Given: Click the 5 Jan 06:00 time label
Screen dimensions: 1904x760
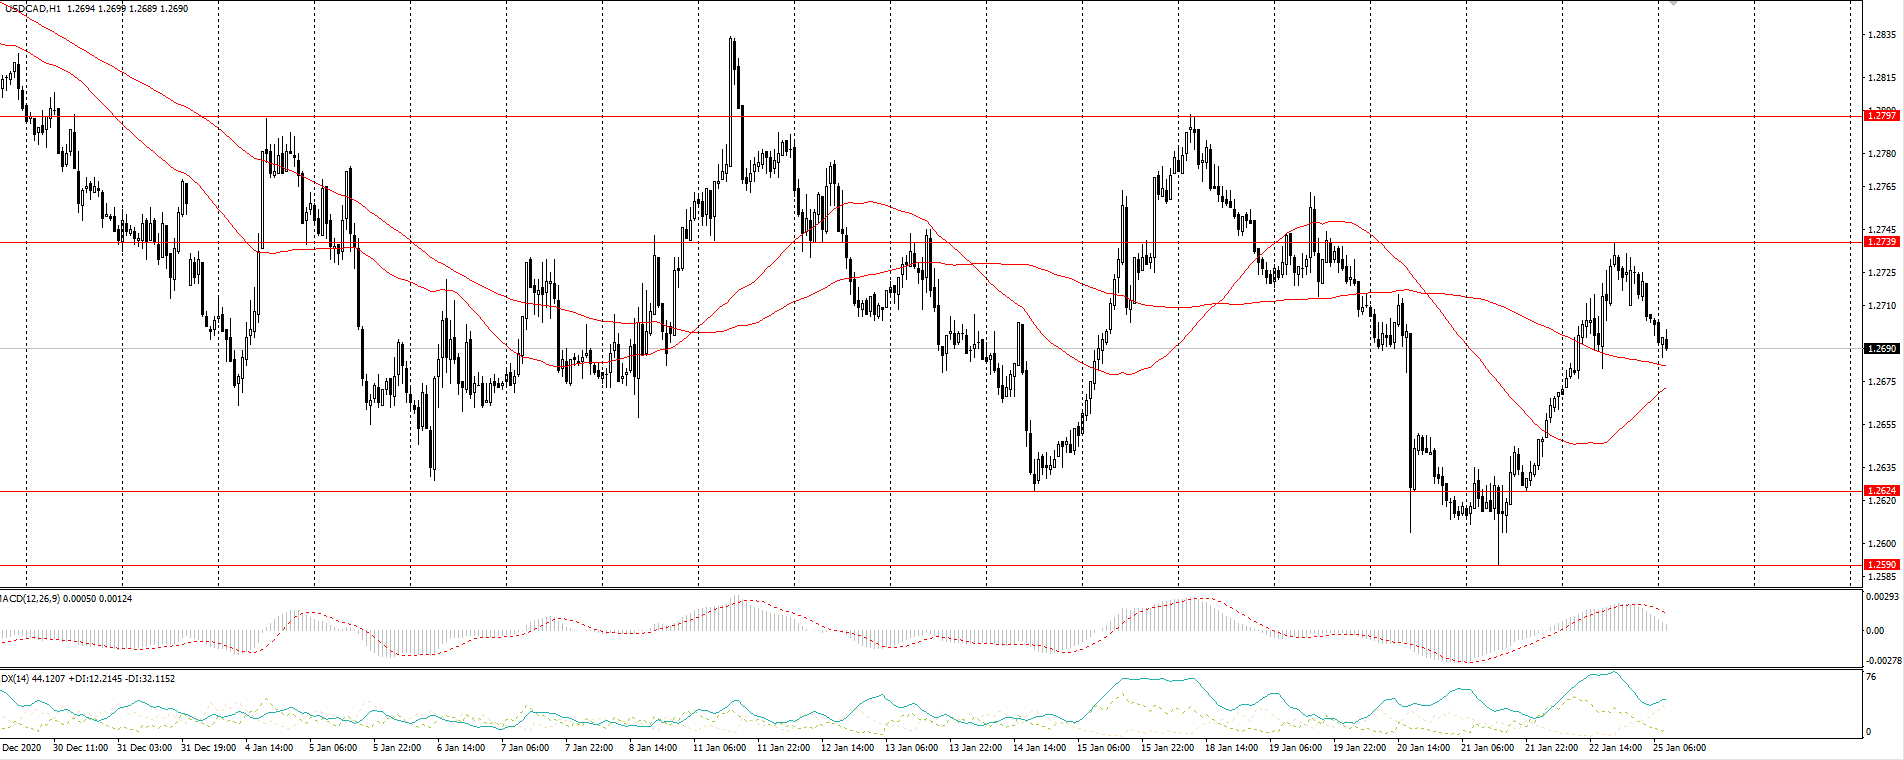Looking at the screenshot, I should [333, 748].
